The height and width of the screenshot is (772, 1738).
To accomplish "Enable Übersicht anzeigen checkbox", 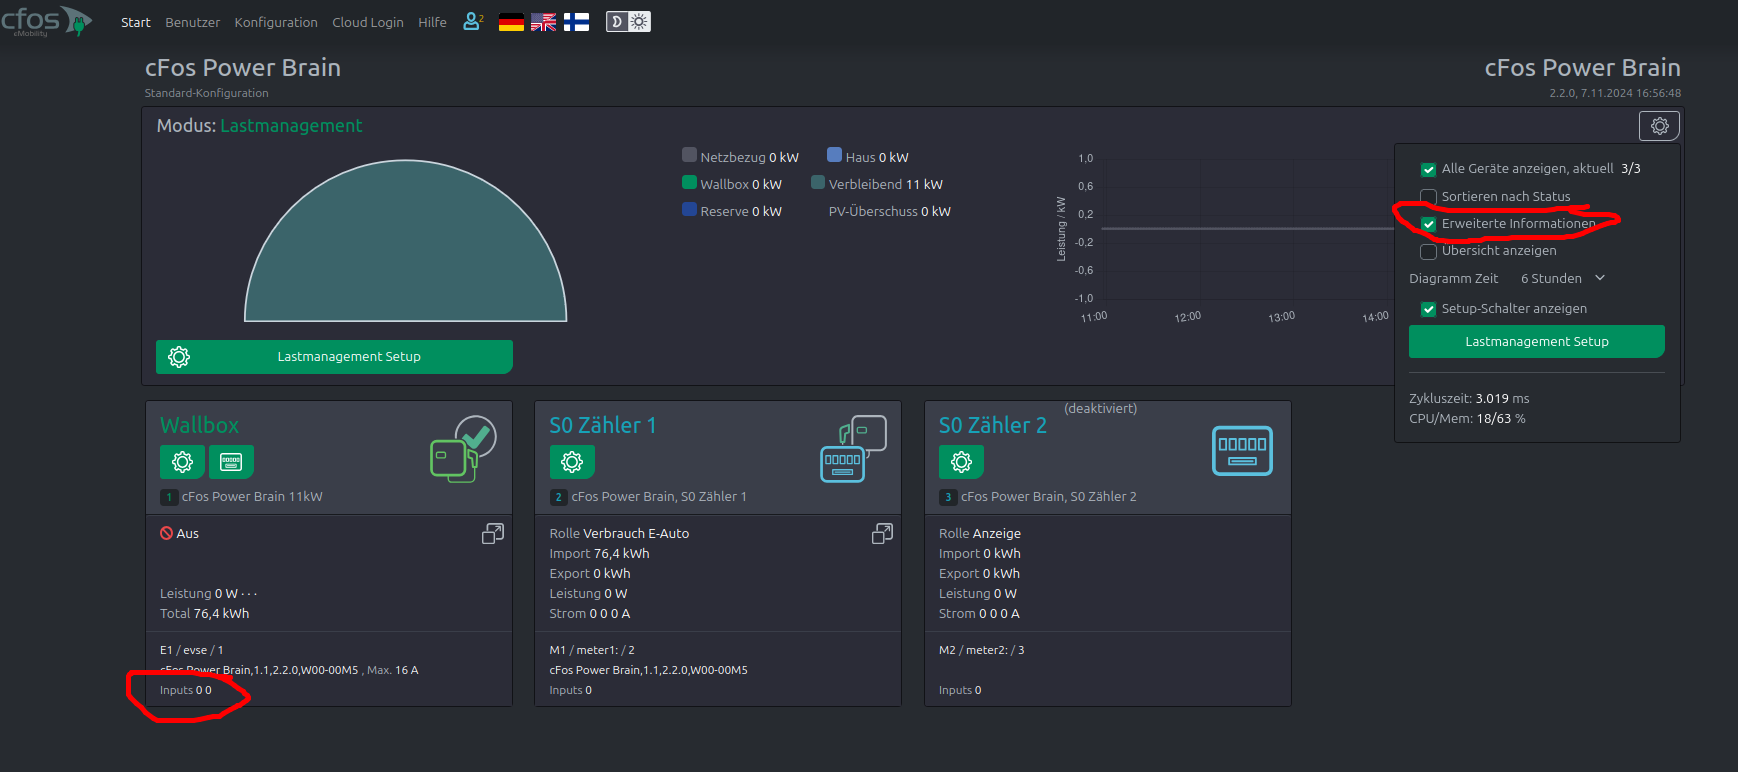I will point(1428,252).
